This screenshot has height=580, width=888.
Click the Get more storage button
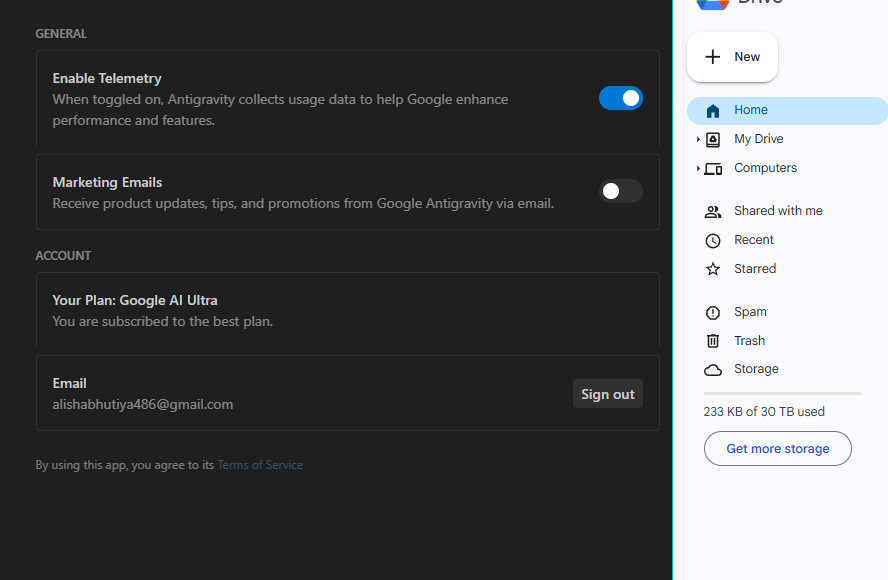[777, 449]
